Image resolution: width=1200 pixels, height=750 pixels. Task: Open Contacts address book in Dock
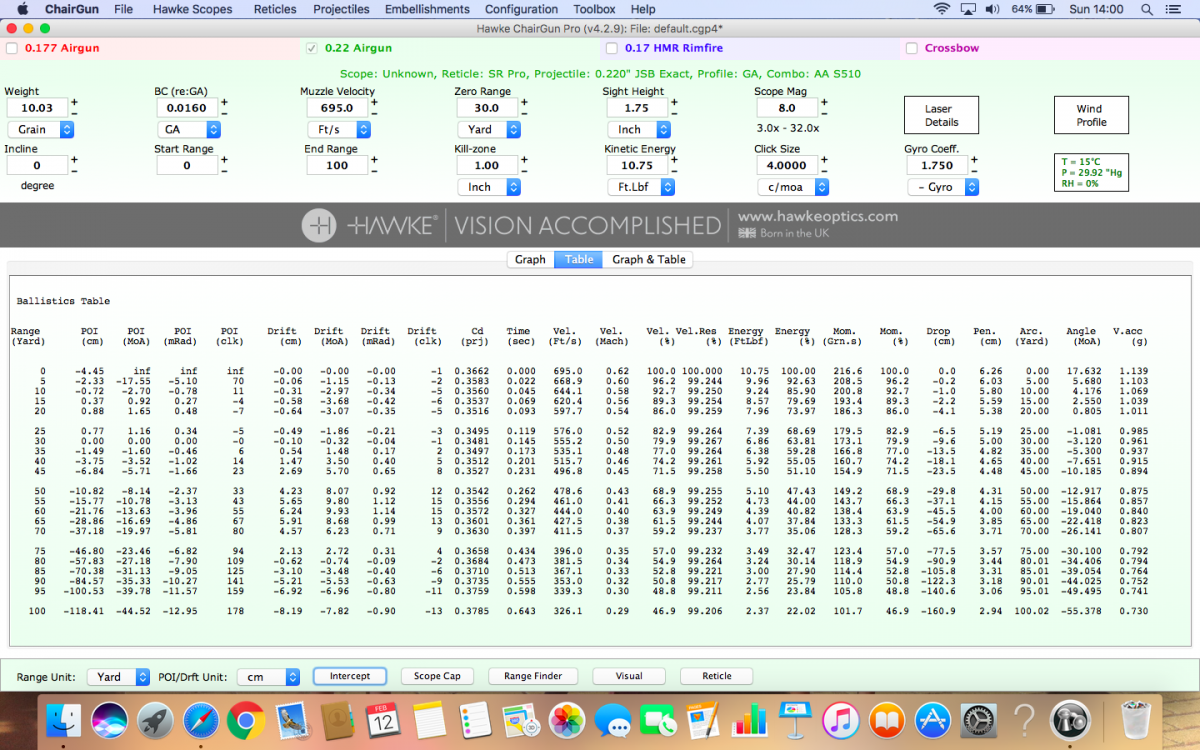[338, 719]
